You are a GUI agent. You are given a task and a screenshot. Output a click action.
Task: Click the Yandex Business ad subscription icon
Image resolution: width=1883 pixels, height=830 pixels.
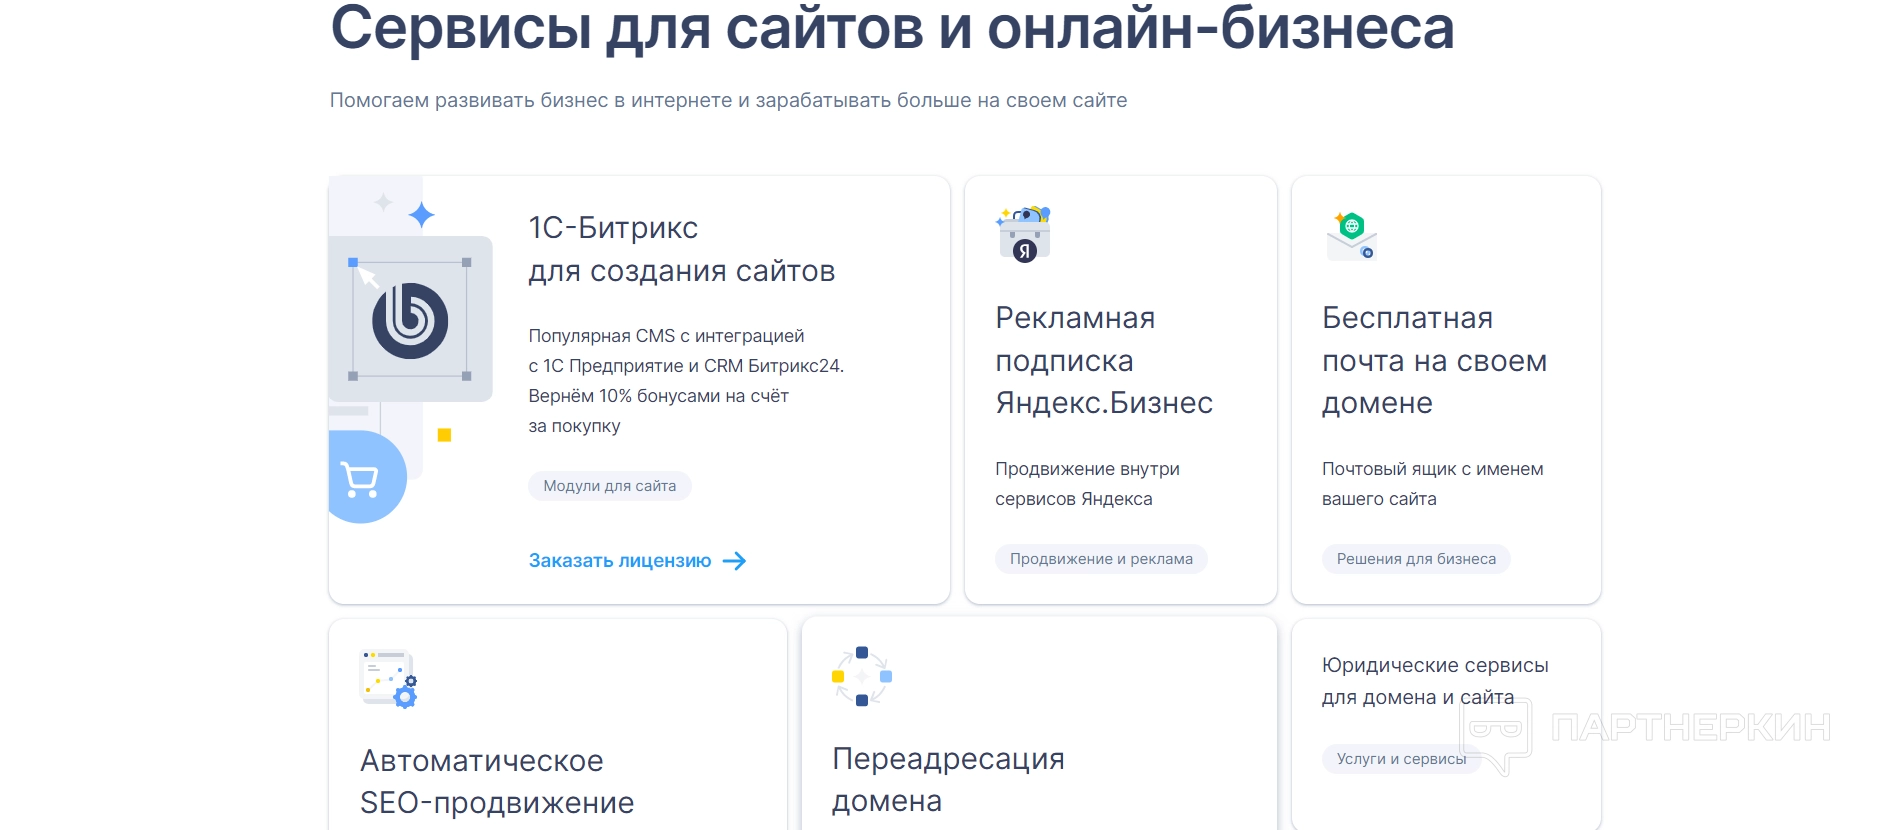1024,234
